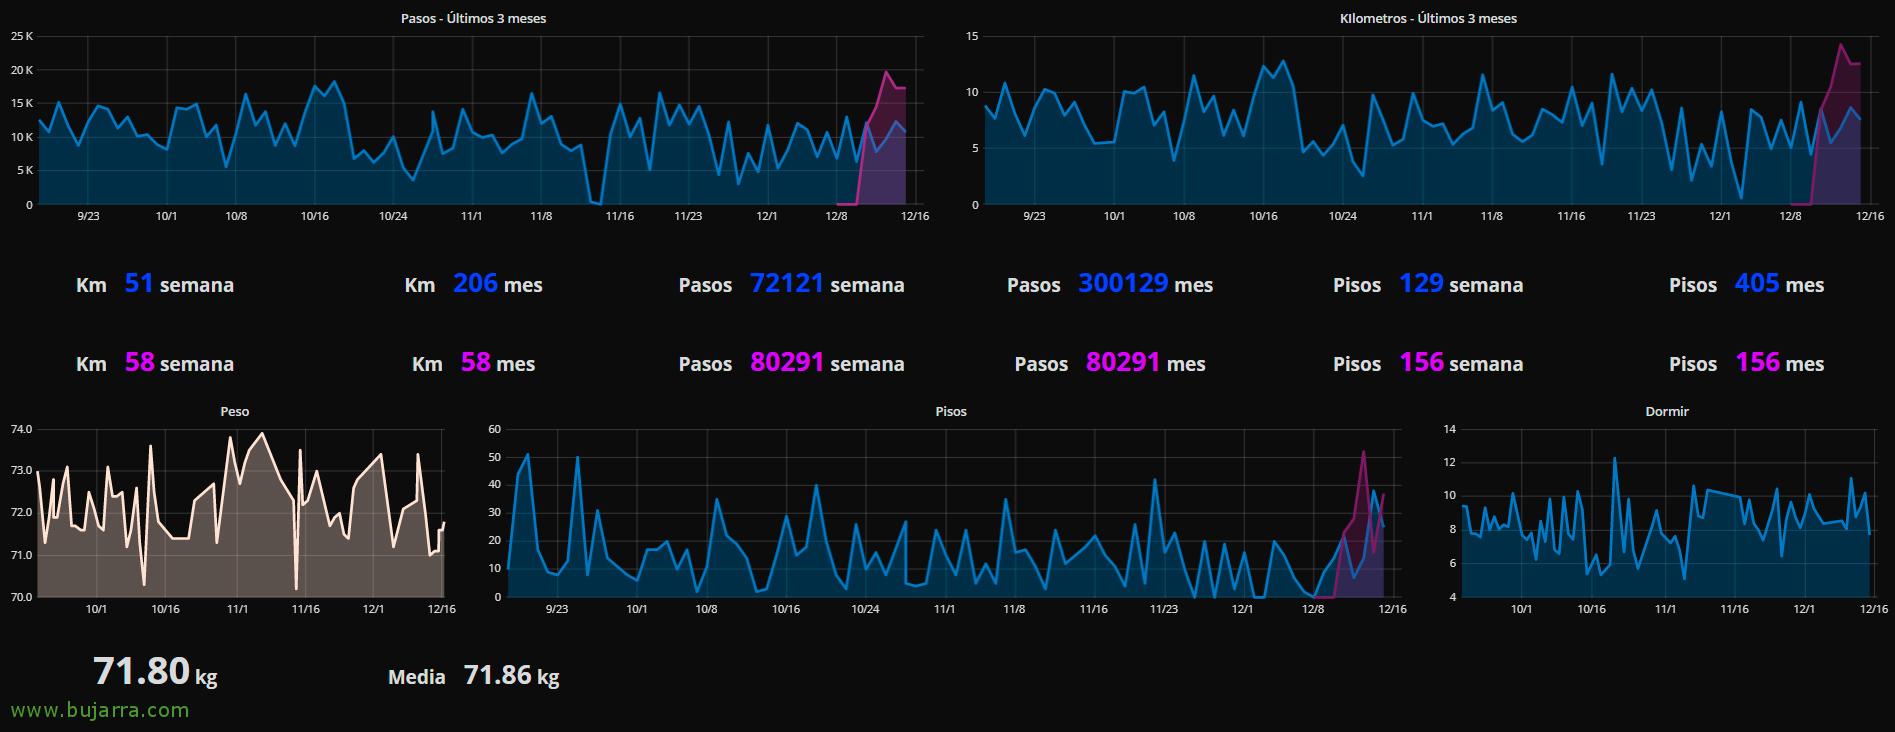Click the '25 K' axis label in Pasos chart
Image resolution: width=1895 pixels, height=732 pixels.
click(x=22, y=36)
